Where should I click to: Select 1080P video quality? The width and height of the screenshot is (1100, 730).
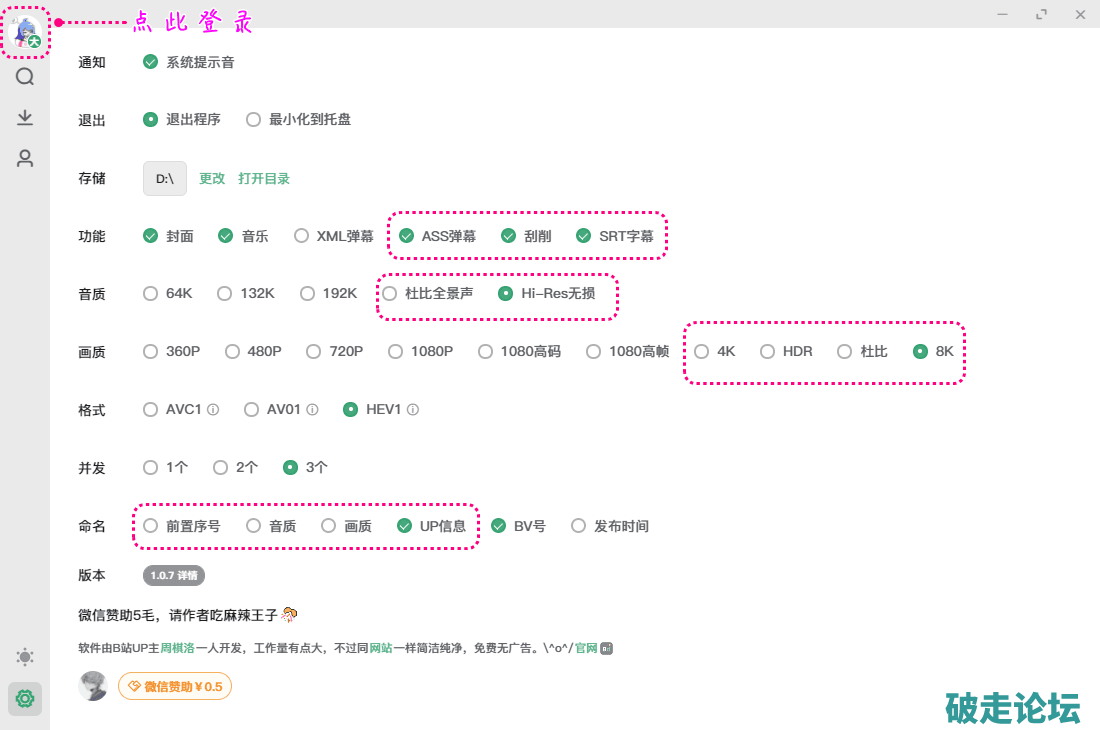click(395, 352)
